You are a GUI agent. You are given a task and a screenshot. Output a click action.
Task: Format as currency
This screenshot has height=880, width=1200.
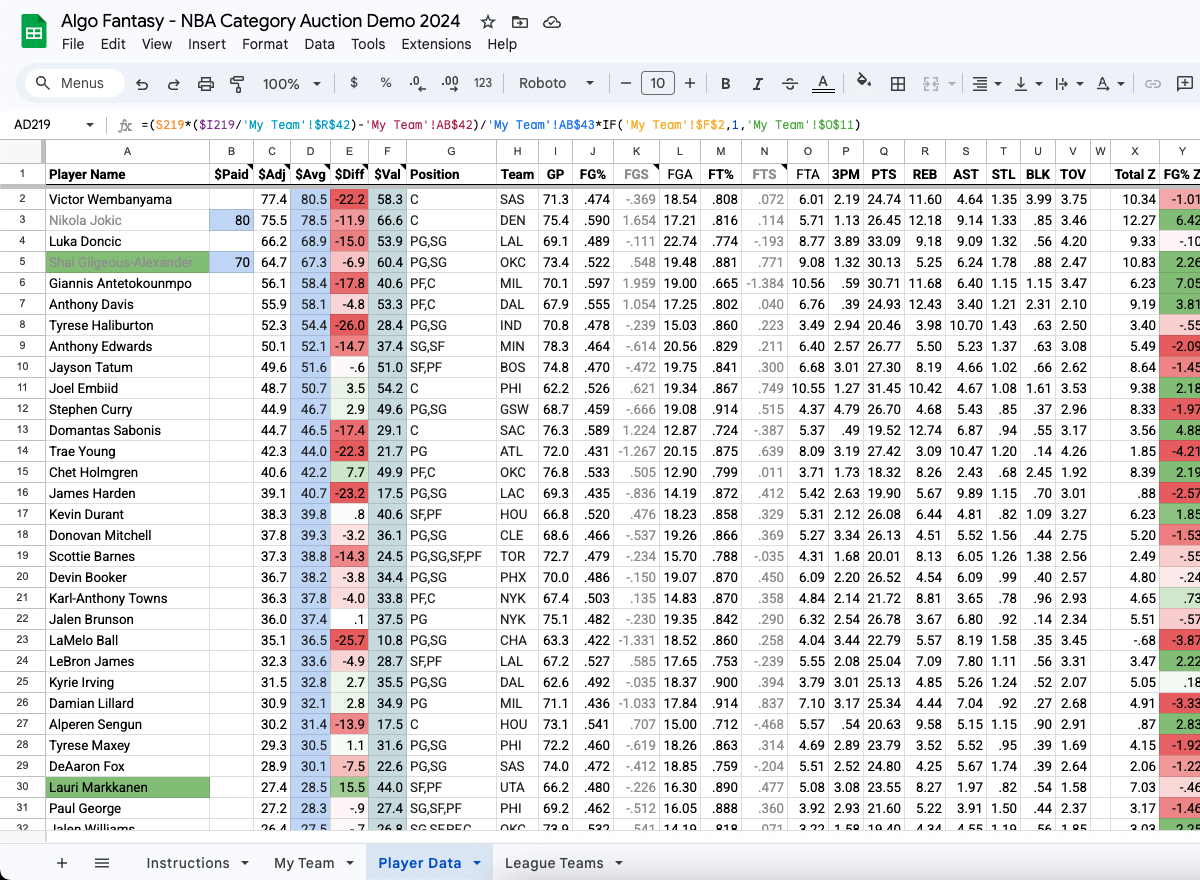354,83
